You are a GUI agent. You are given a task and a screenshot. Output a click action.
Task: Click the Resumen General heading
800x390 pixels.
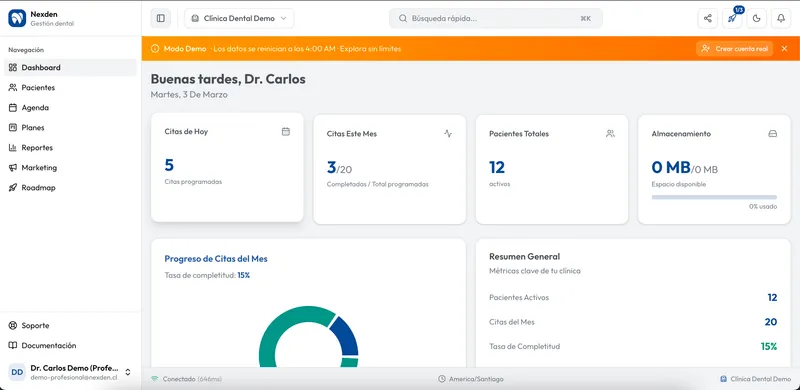(x=524, y=256)
